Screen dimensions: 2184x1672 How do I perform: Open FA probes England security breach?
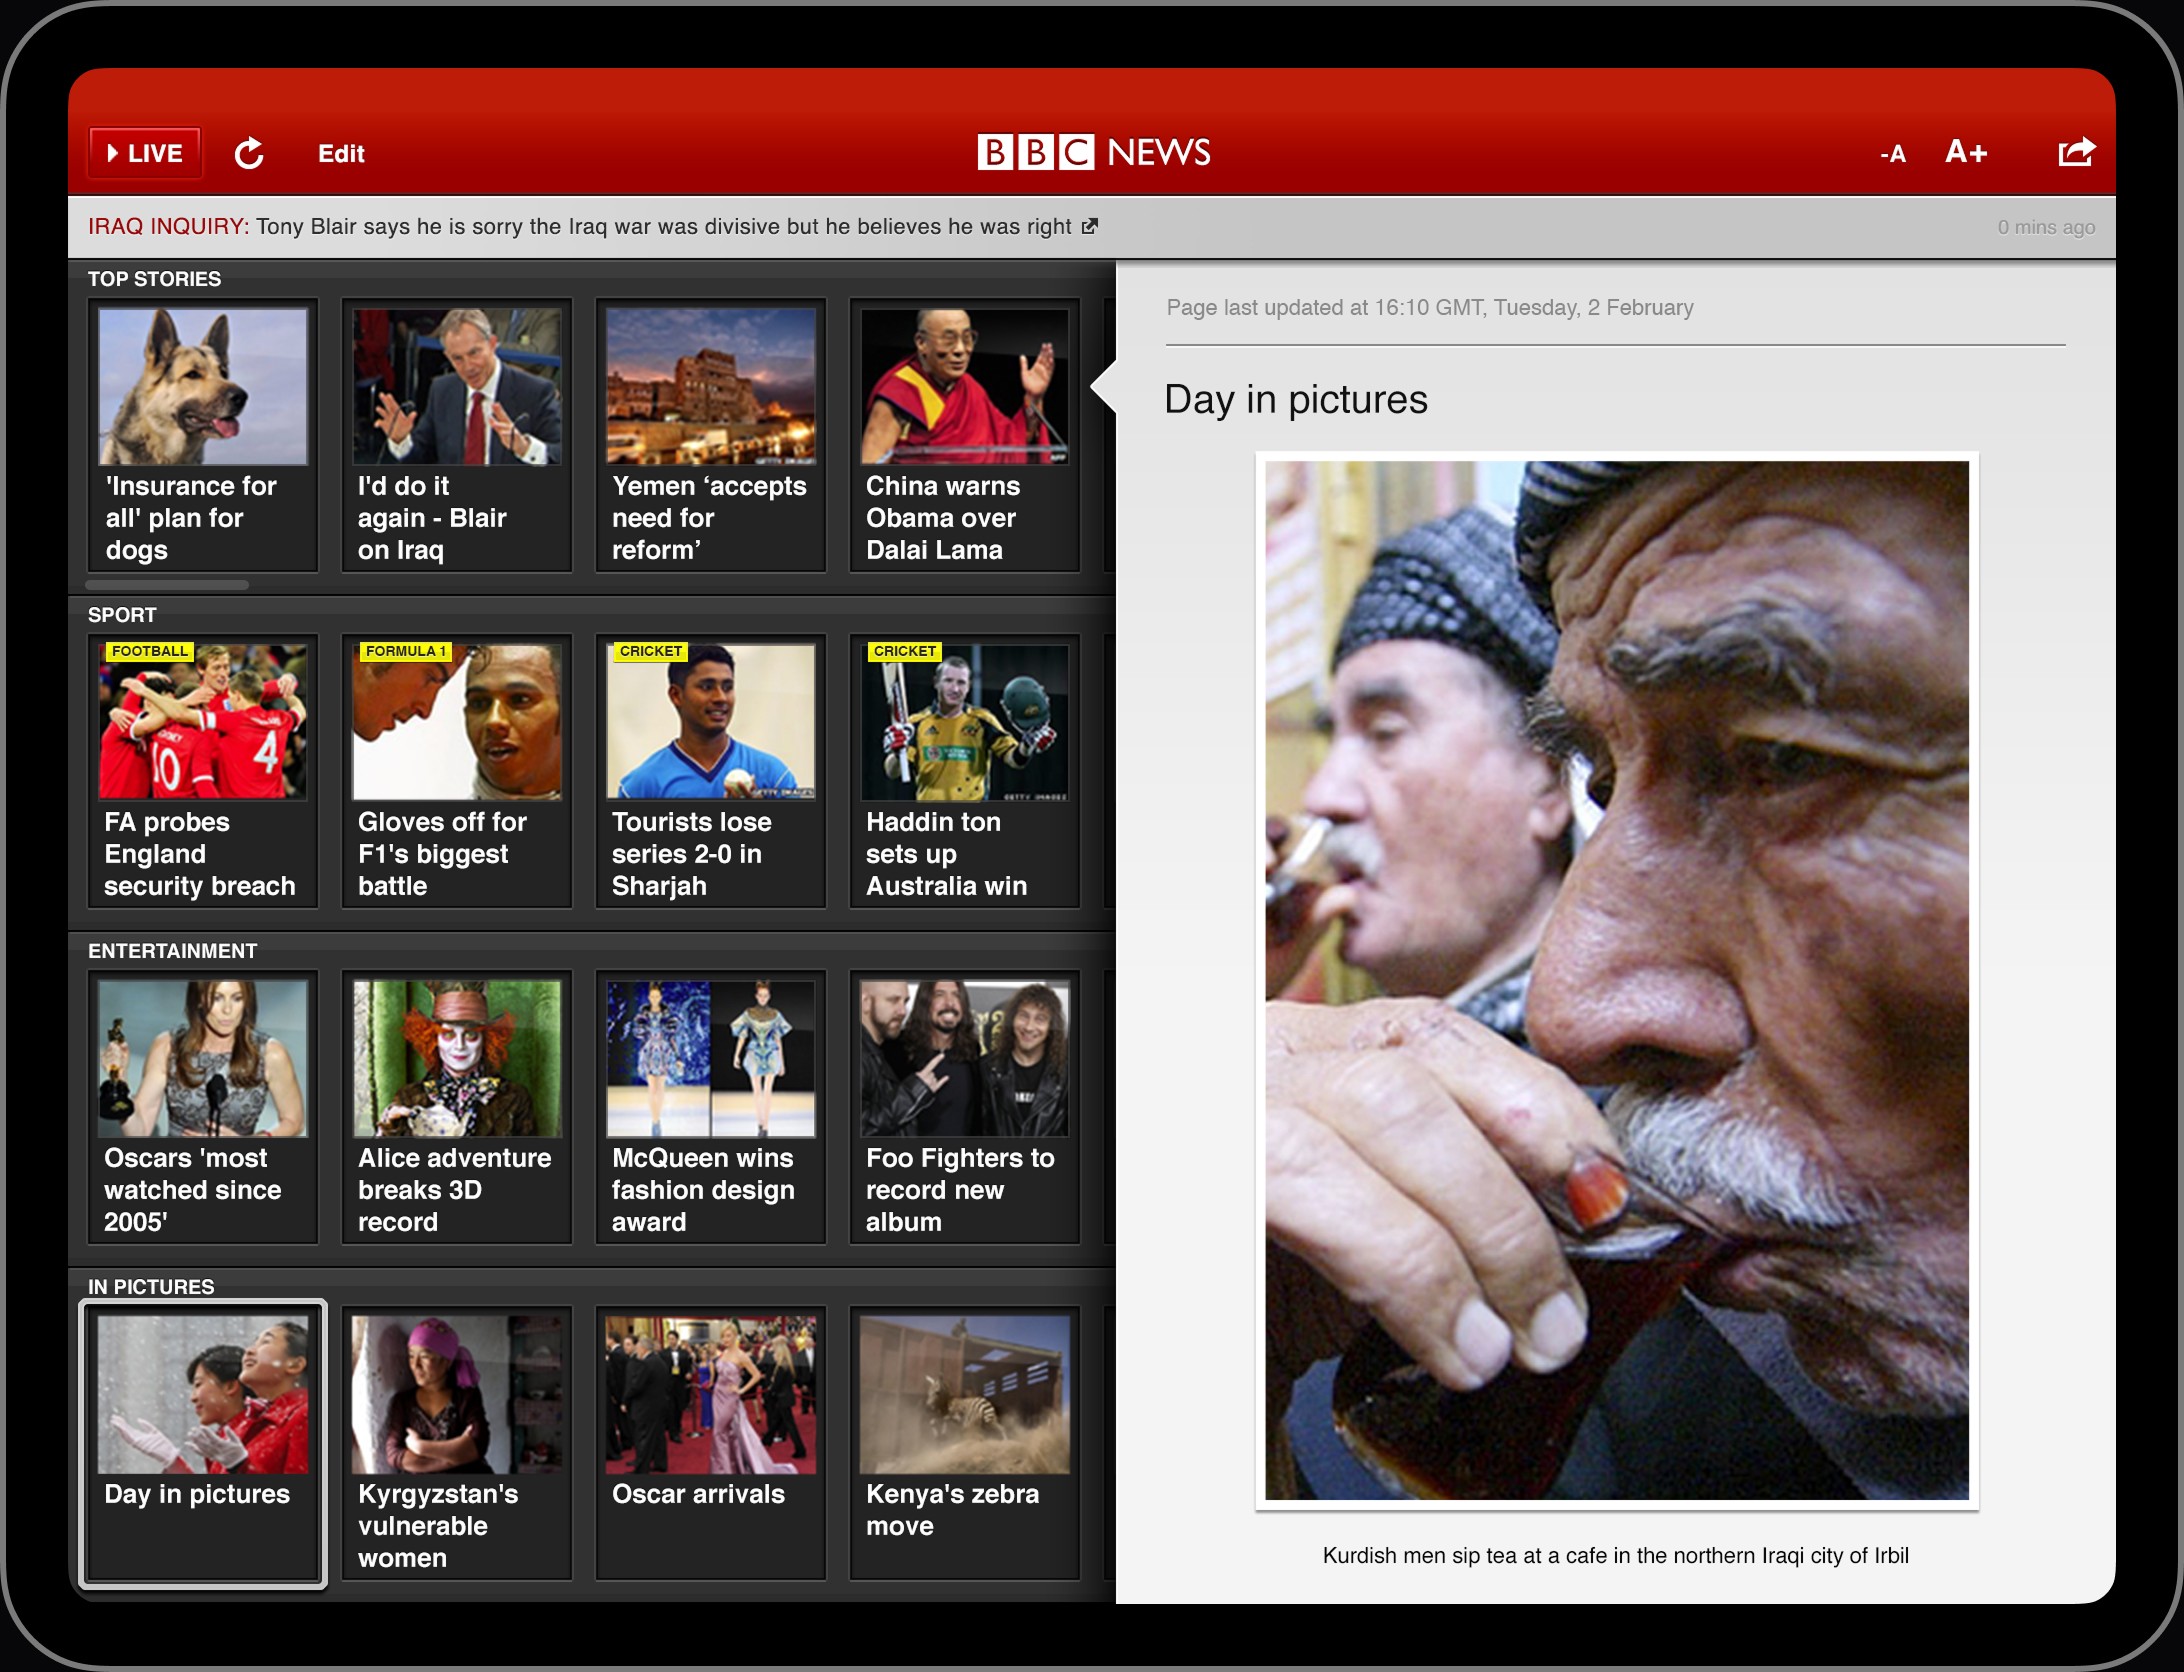203,771
